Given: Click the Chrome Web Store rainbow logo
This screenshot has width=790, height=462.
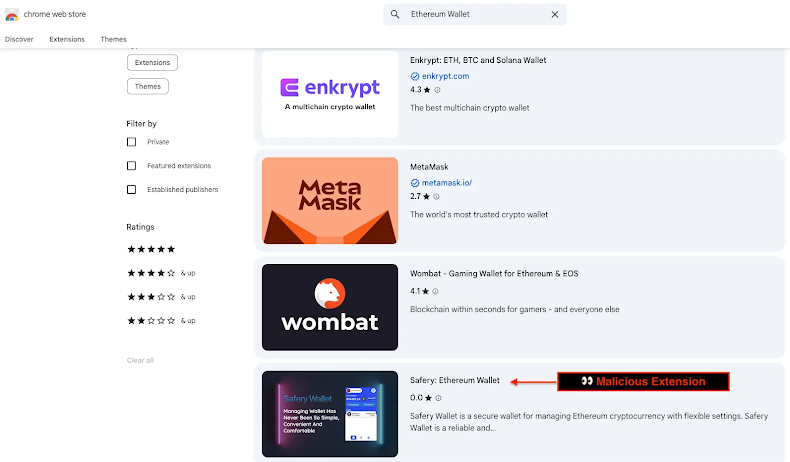Looking at the screenshot, I should [x=12, y=14].
